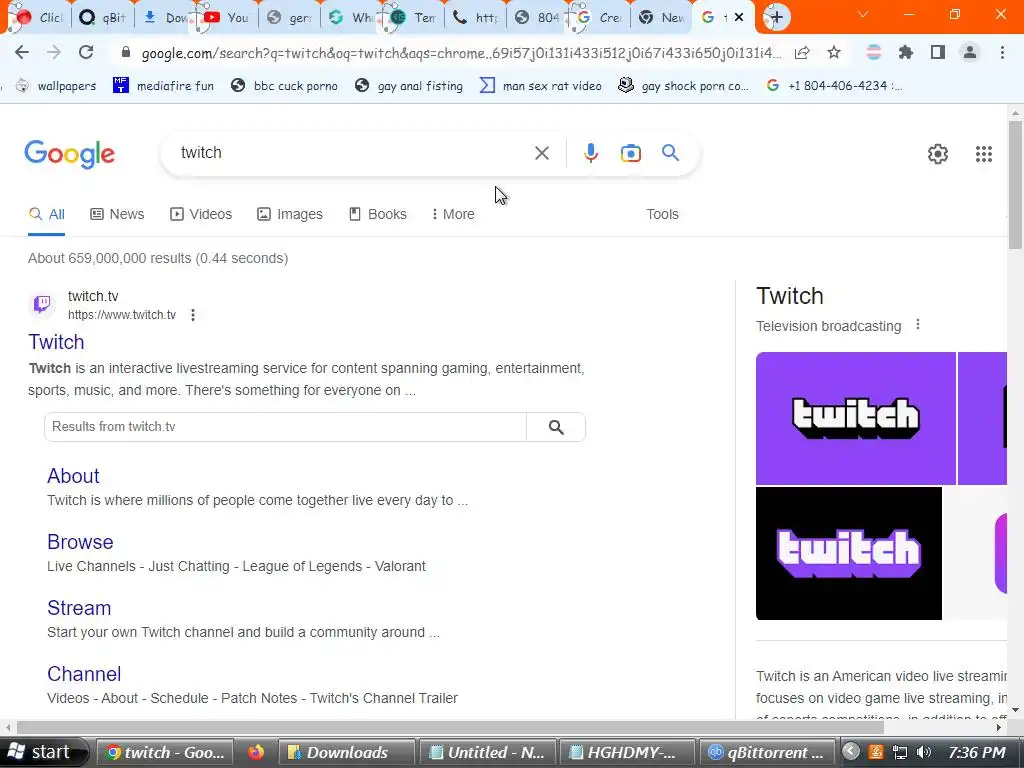Toggle the browser side panel icon
Screen dimensions: 1024x768
[x=938, y=53]
